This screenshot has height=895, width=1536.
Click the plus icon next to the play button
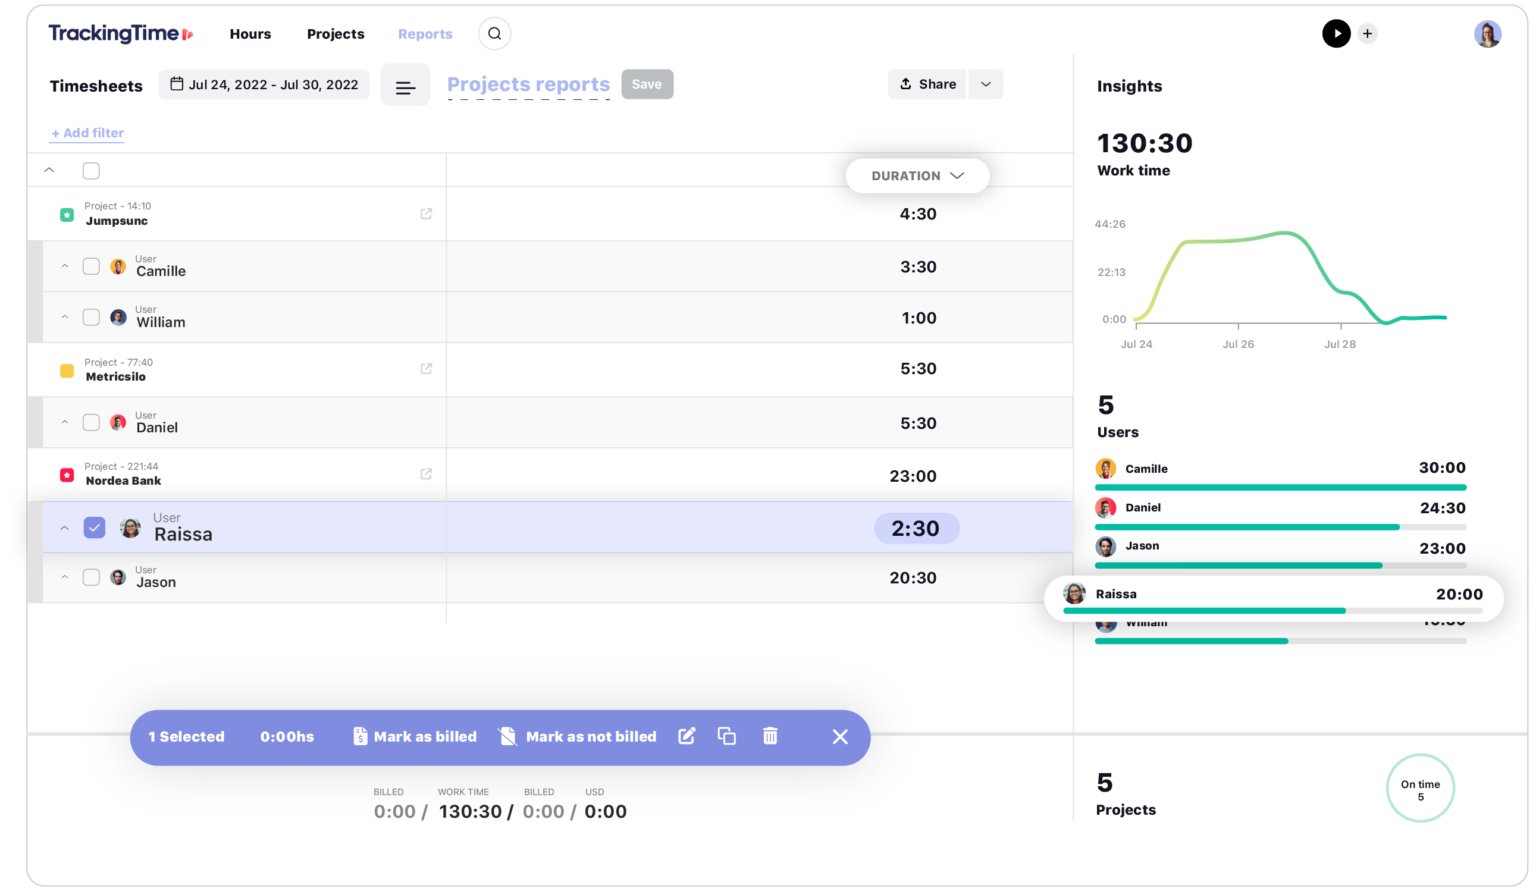pos(1367,33)
